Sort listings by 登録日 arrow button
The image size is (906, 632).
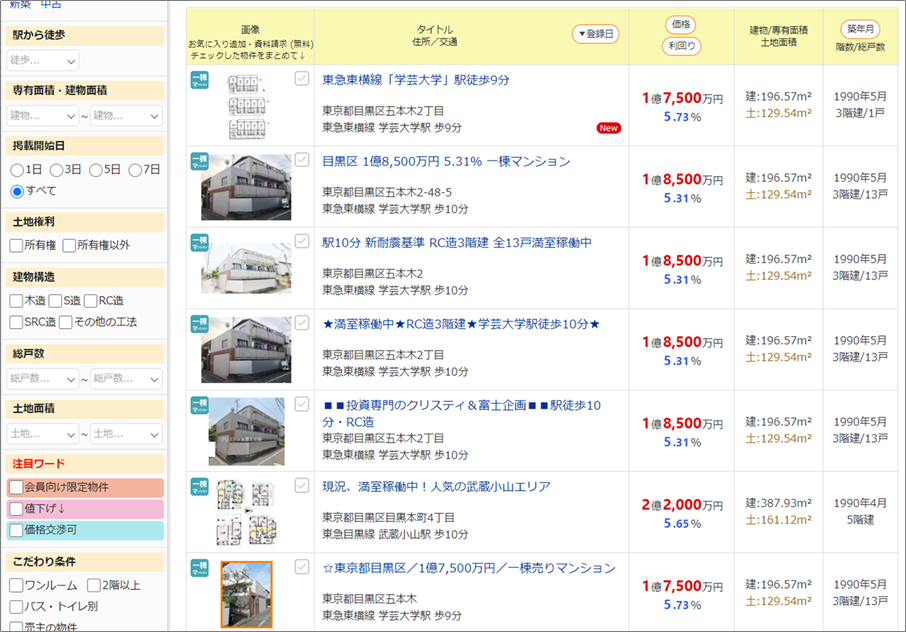[595, 34]
